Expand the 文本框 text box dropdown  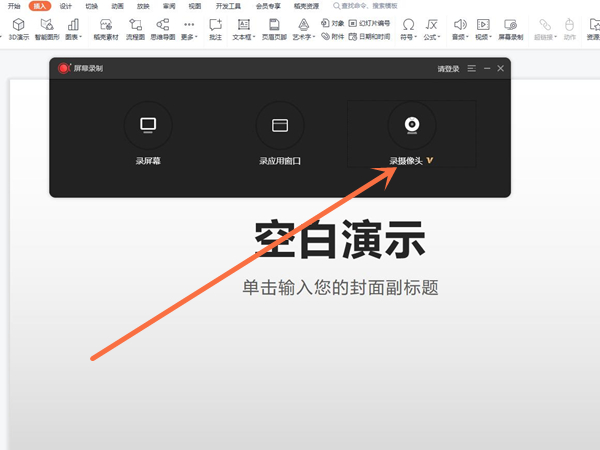[244, 36]
